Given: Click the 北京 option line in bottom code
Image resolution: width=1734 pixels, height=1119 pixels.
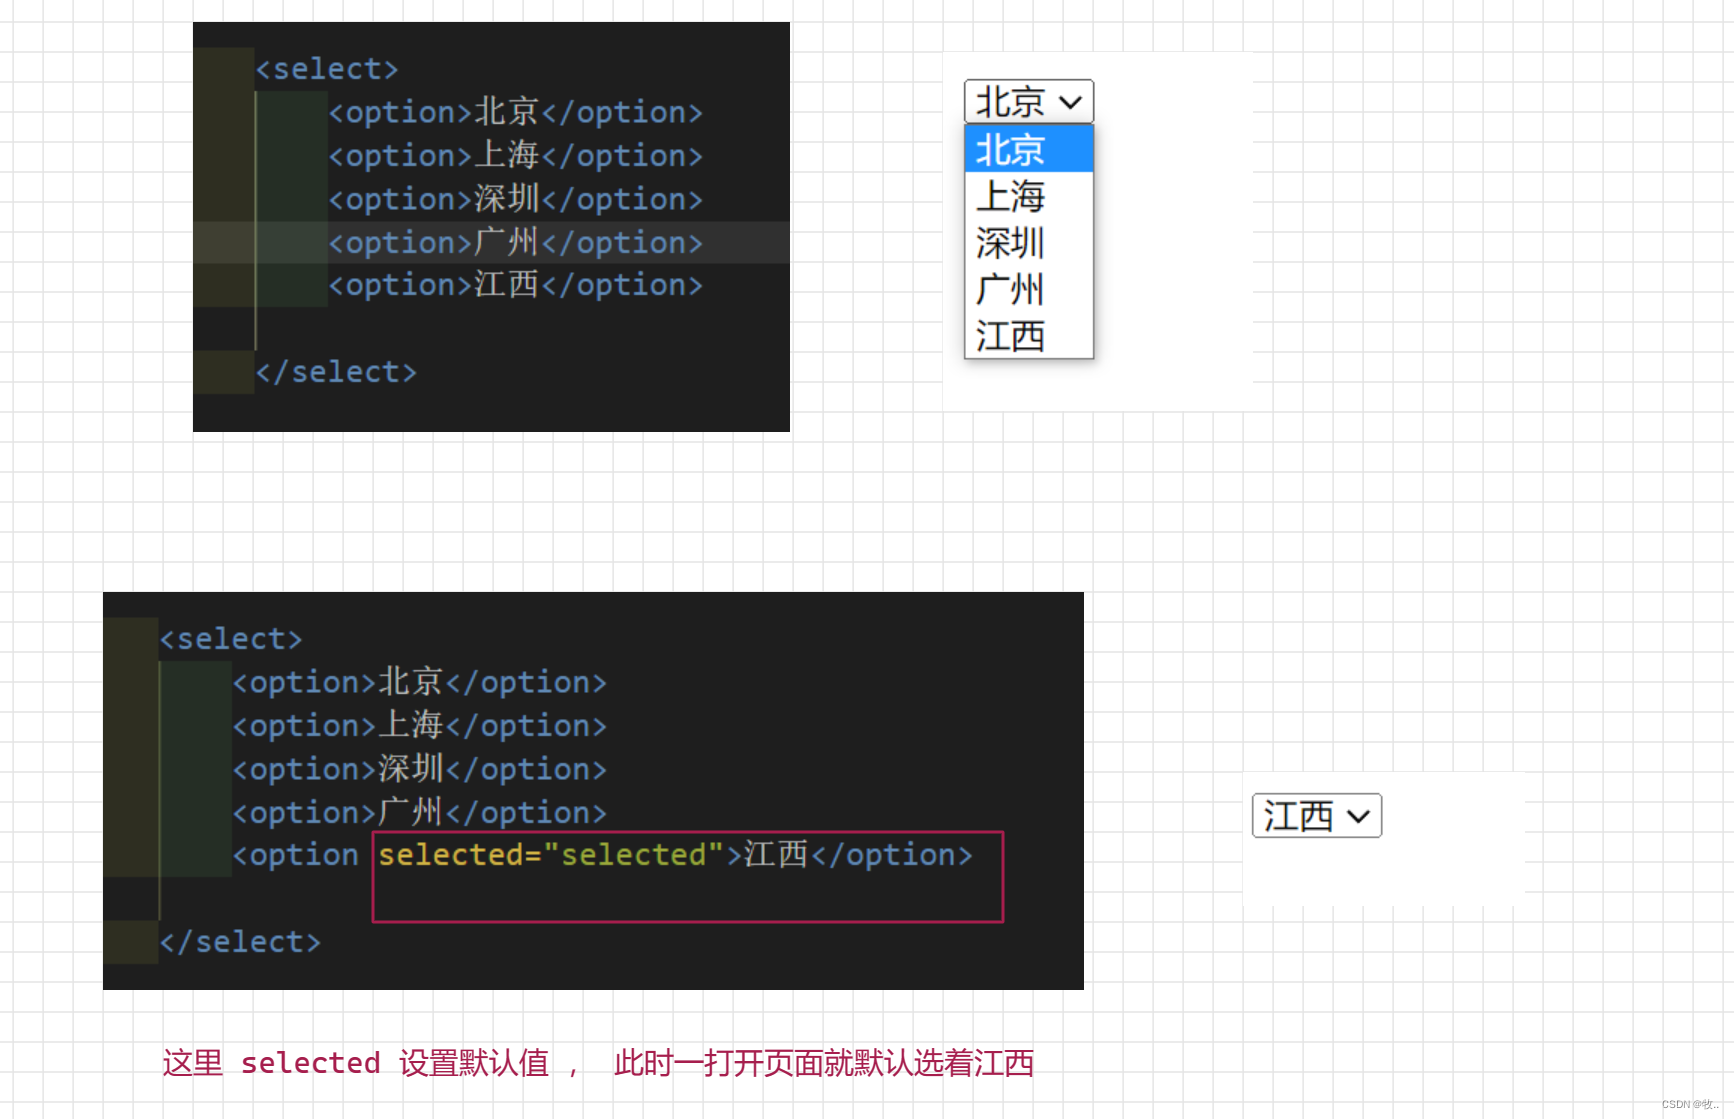Looking at the screenshot, I should [420, 682].
